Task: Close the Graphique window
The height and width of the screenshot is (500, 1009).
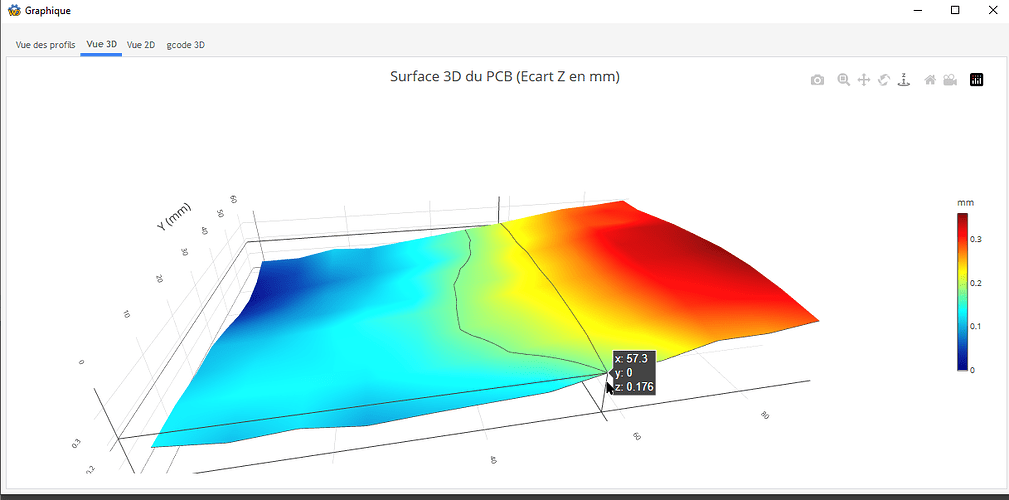Action: click(x=991, y=10)
